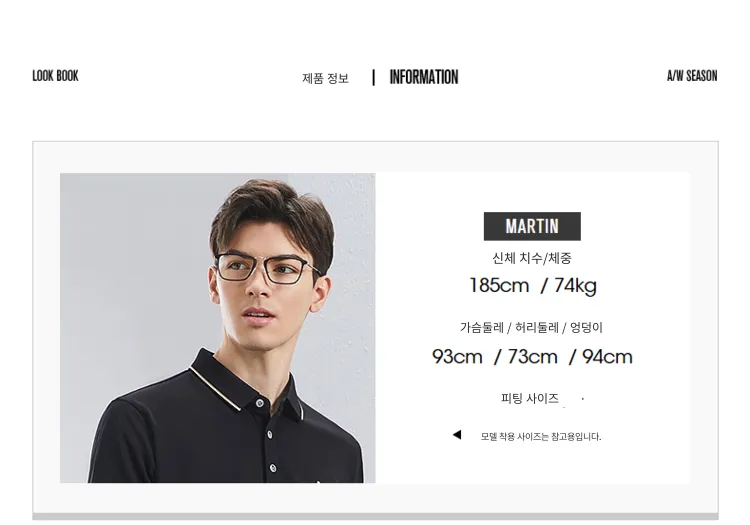Click the model's eyeglasses in photo
The image size is (750, 525).
[x=267, y=268]
